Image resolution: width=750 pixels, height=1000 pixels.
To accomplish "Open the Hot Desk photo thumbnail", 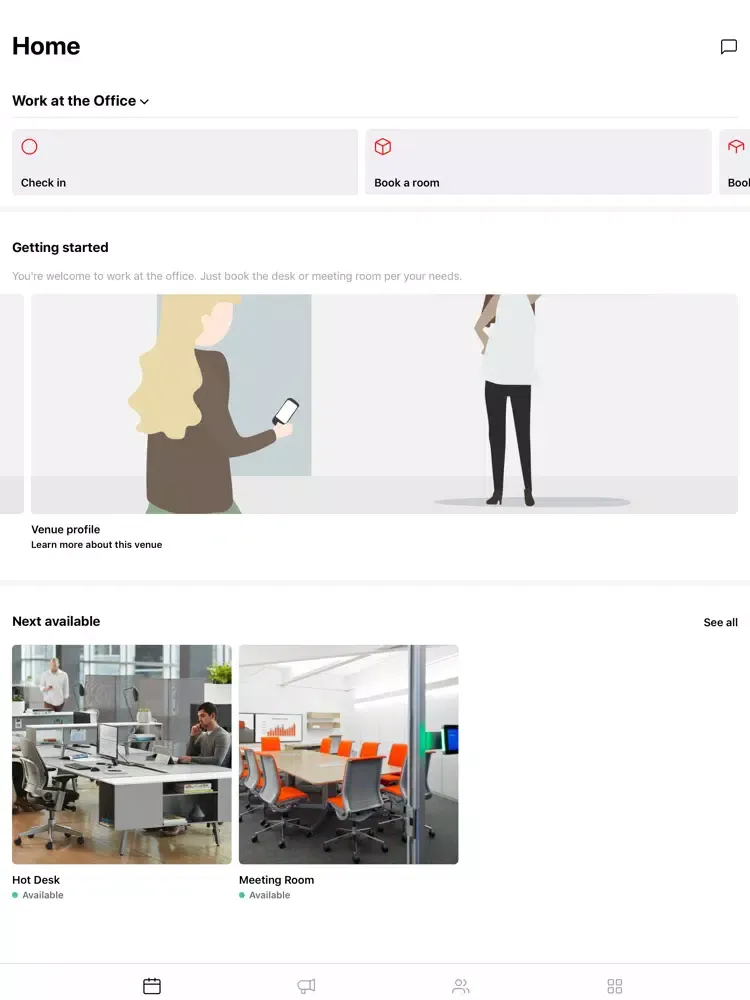I will pyautogui.click(x=122, y=754).
